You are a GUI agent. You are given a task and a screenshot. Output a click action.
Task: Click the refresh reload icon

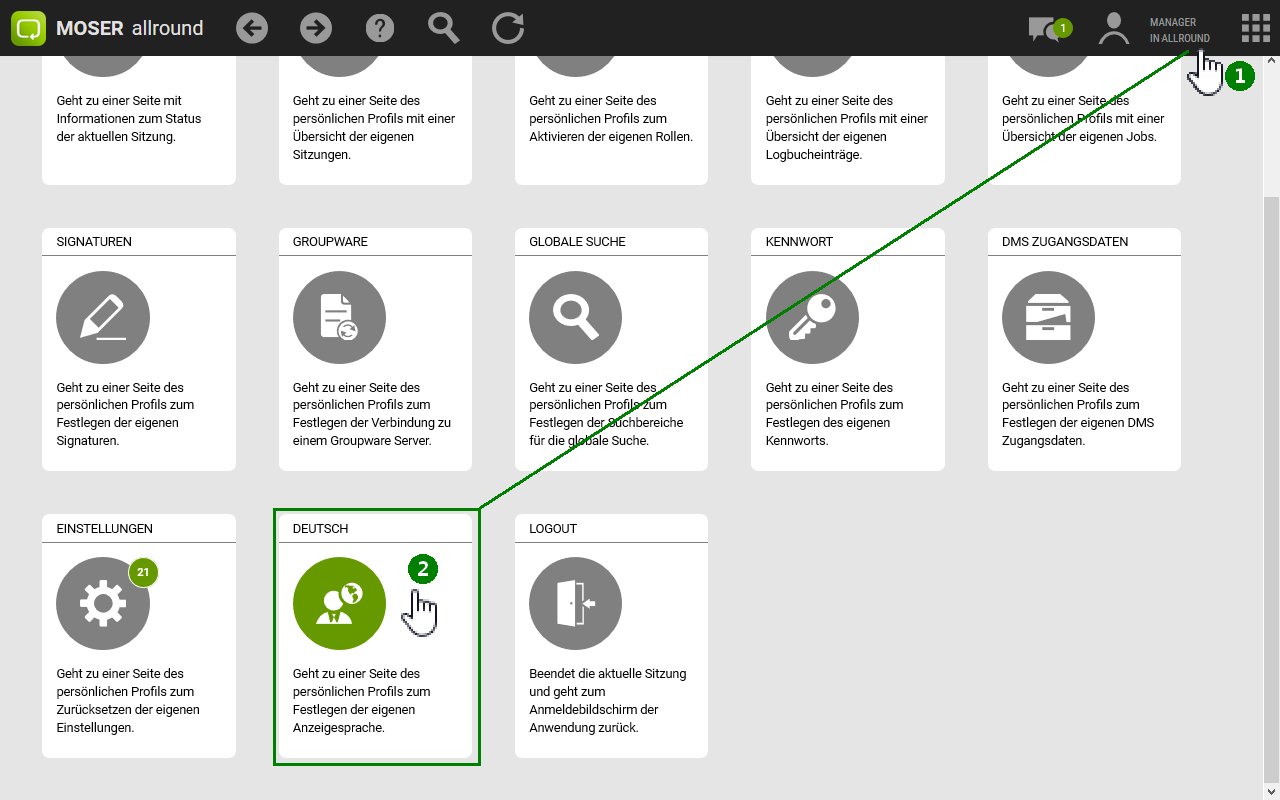click(x=508, y=28)
